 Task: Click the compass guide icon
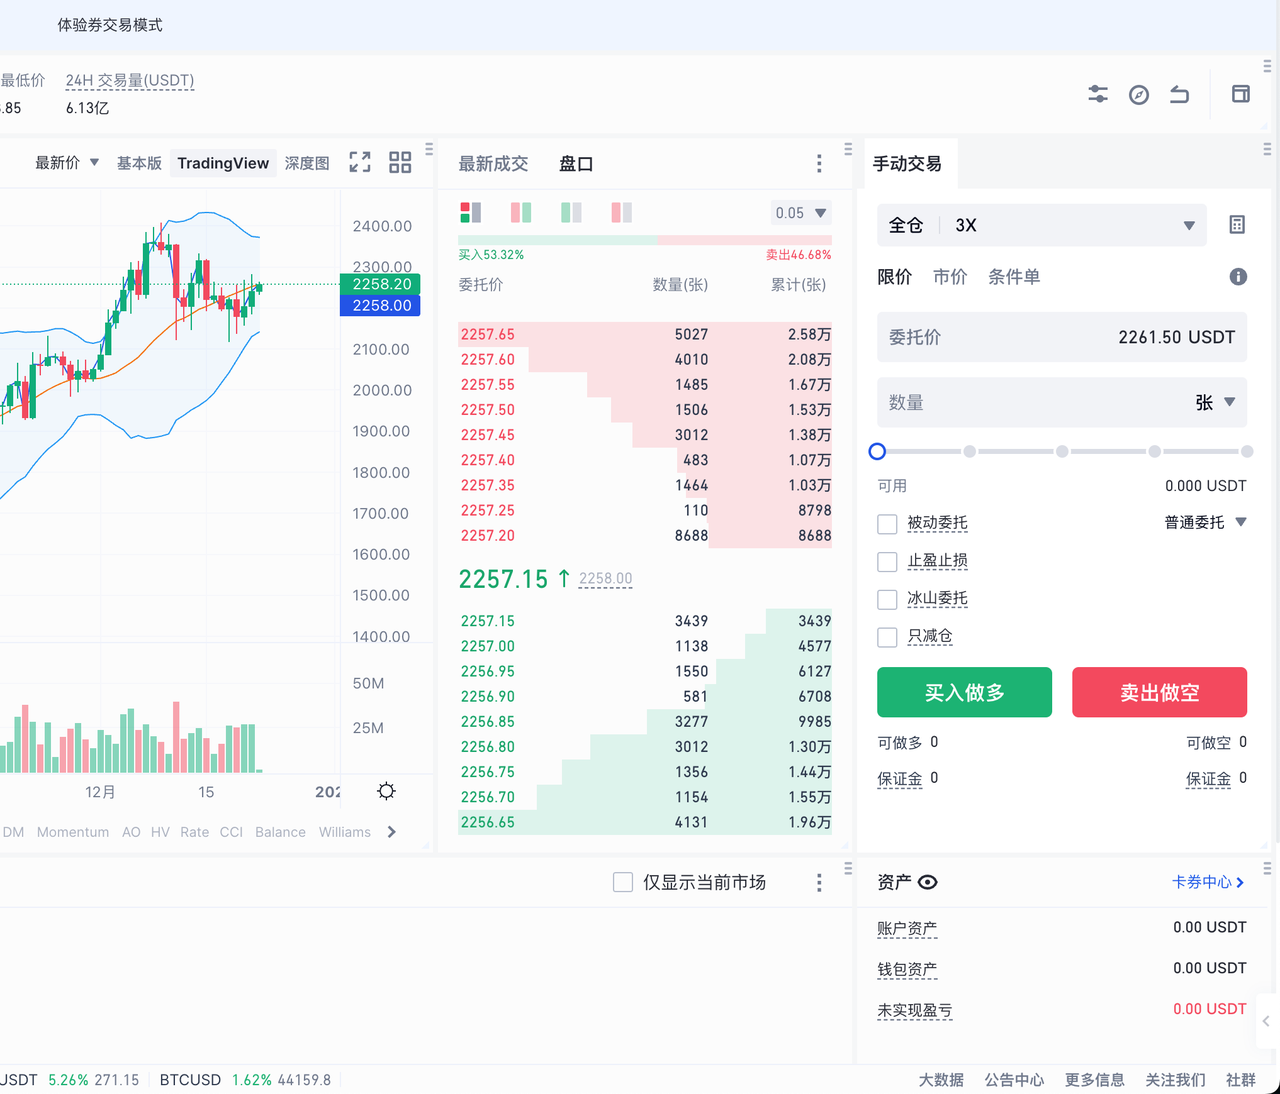[1139, 95]
